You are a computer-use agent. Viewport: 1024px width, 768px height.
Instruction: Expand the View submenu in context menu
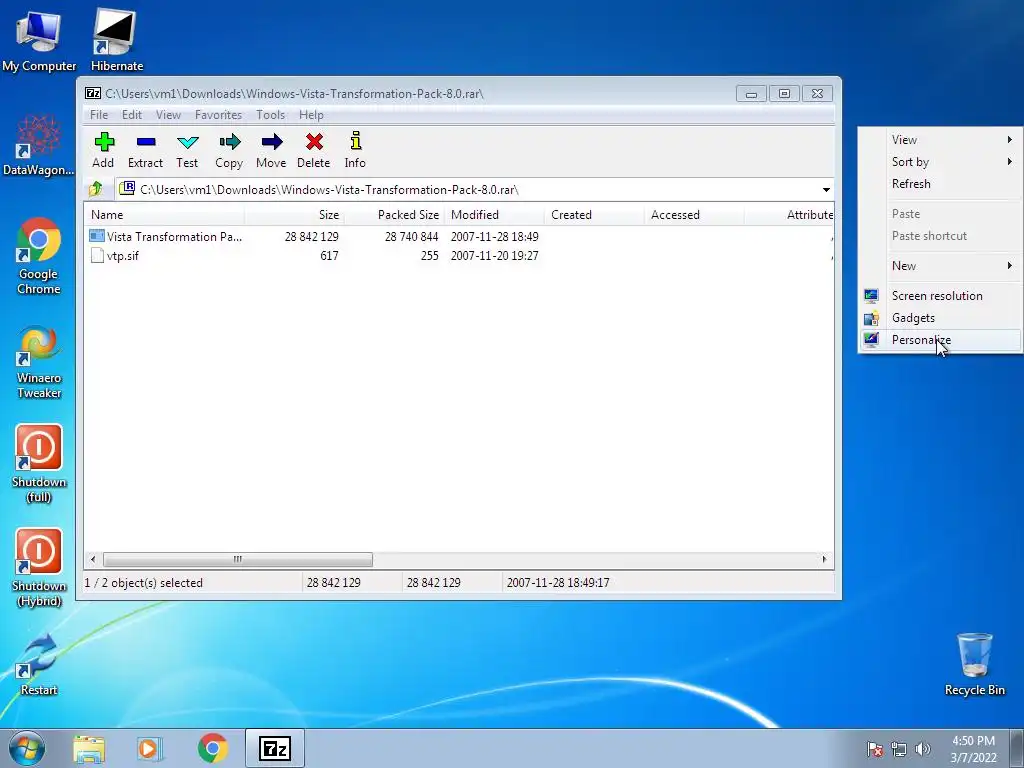coord(940,140)
